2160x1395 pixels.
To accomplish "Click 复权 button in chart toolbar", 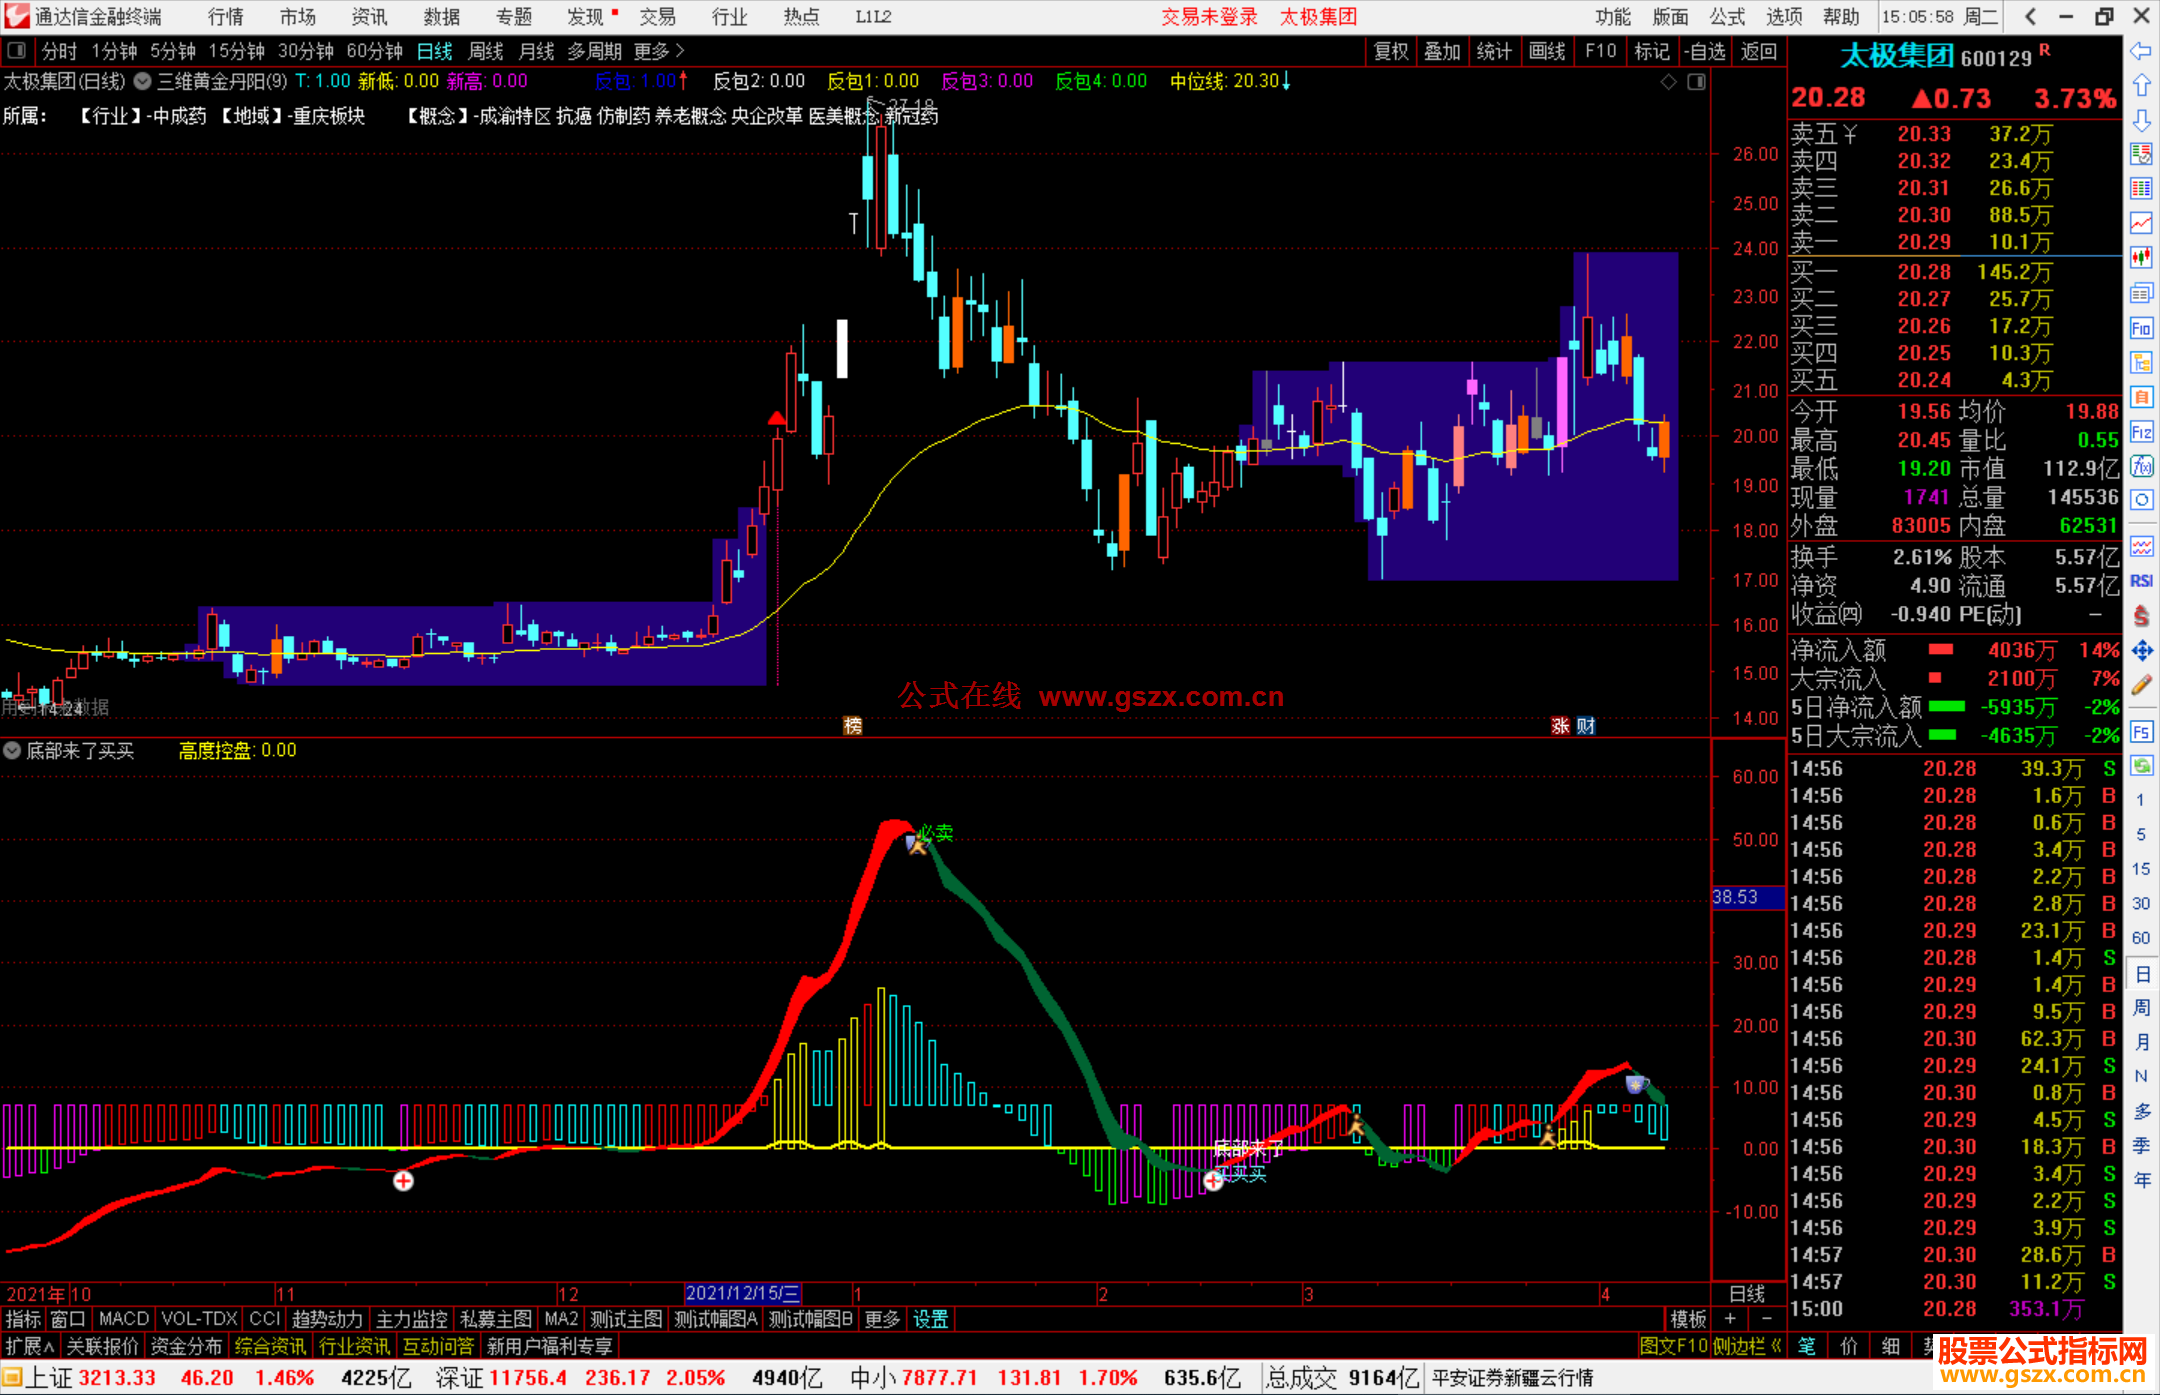I will click(1391, 51).
